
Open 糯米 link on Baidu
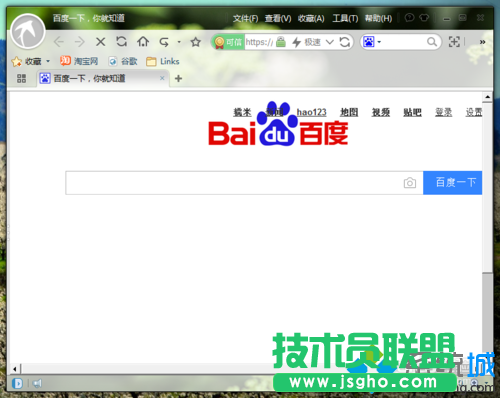(x=242, y=112)
